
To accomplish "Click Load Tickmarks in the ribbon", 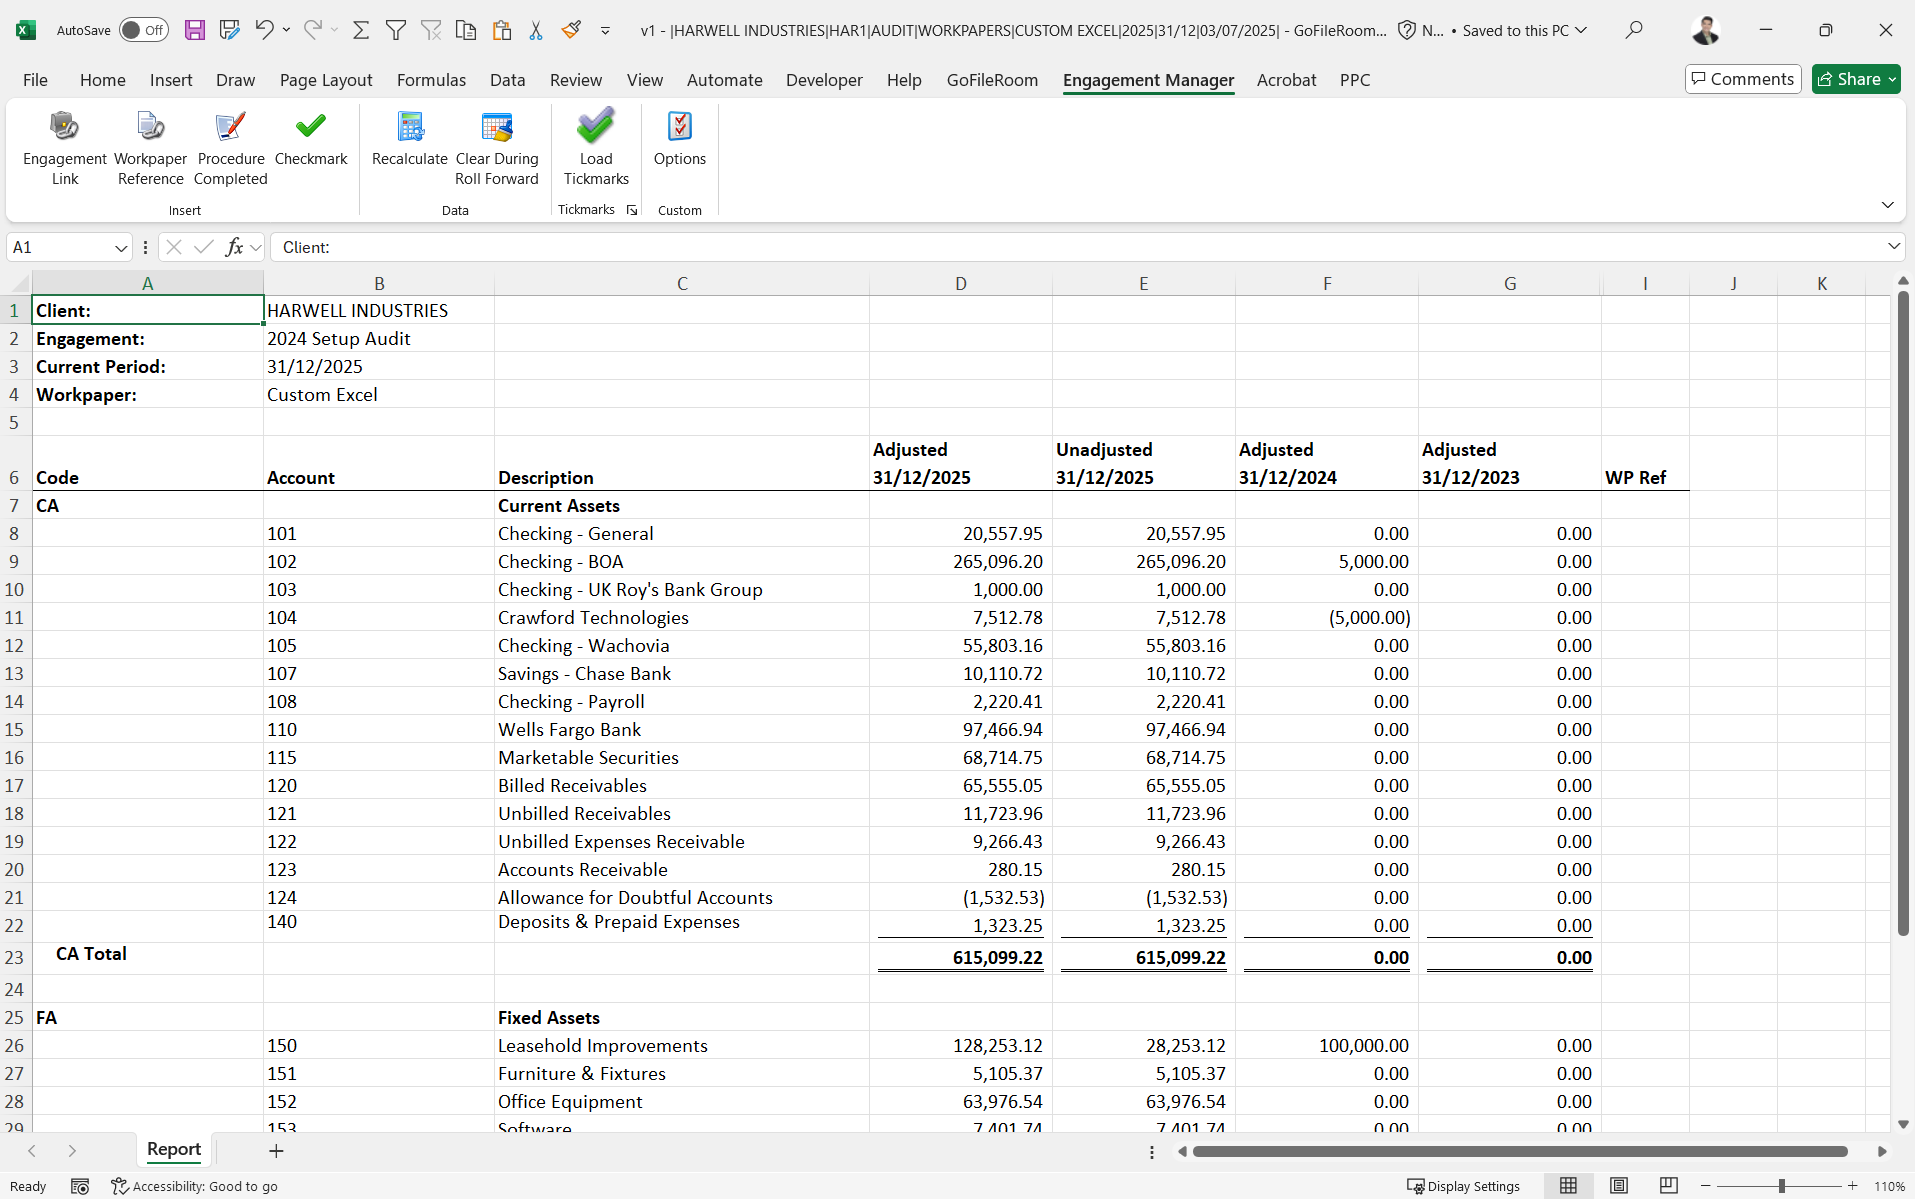I will [596, 148].
